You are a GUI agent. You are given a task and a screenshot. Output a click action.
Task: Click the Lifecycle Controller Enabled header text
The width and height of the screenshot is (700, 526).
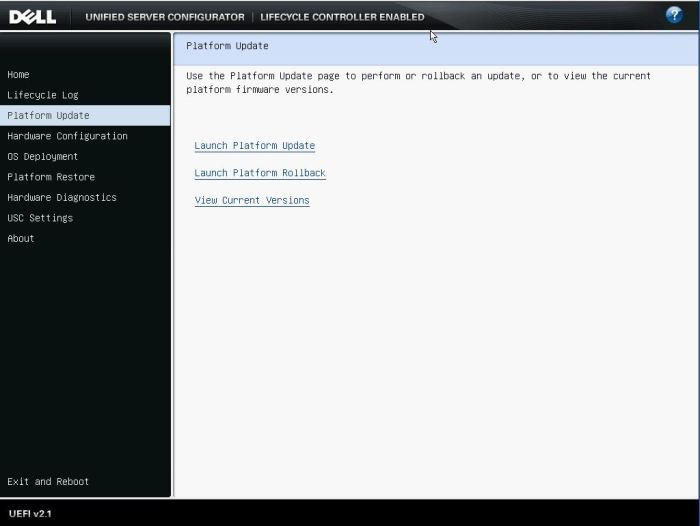(x=342, y=17)
